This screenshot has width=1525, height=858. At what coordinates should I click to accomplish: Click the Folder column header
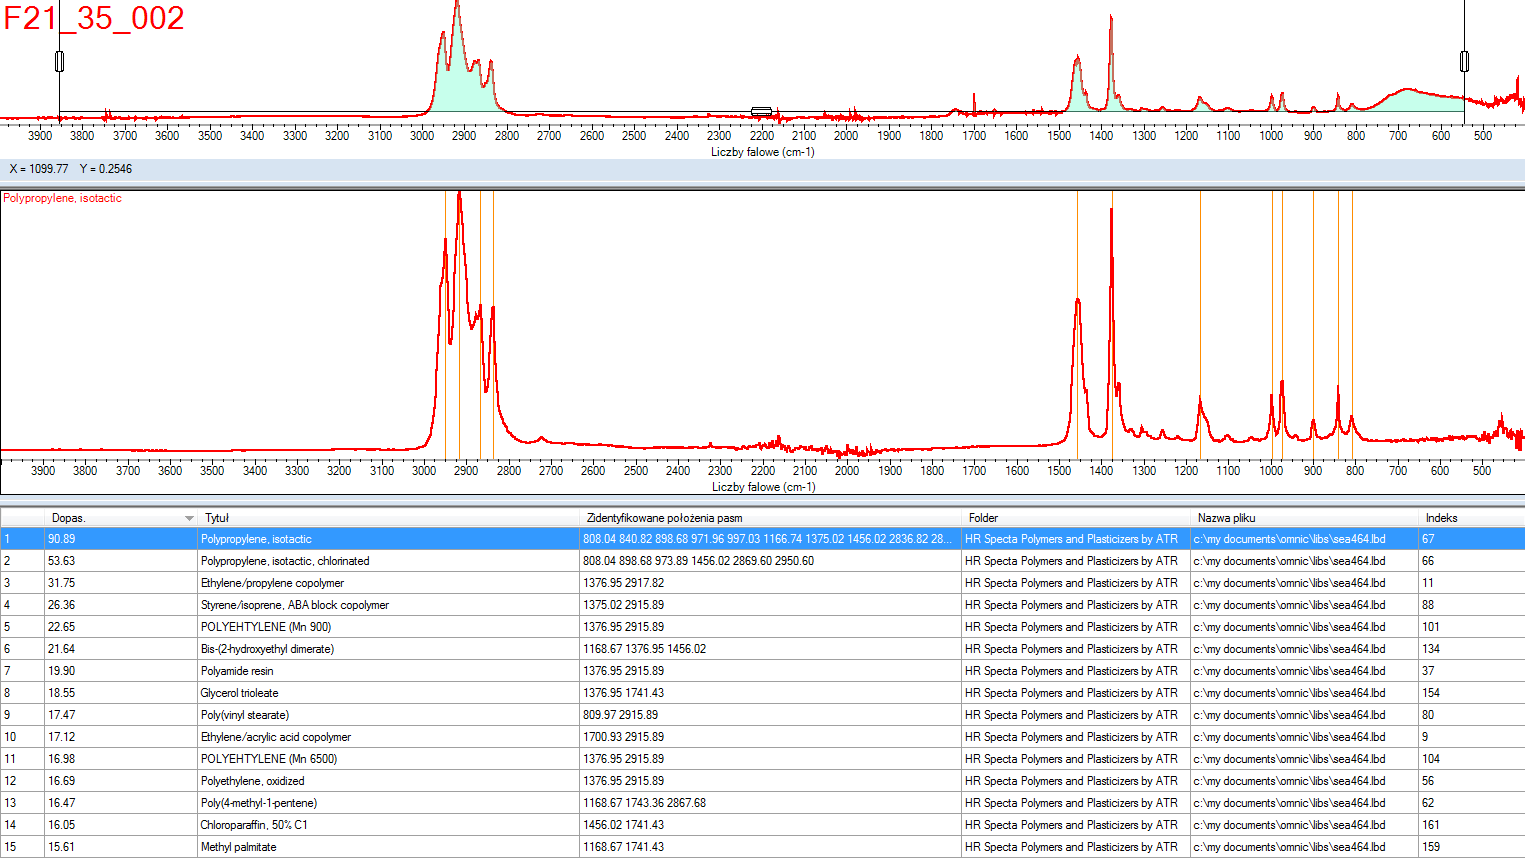click(983, 518)
